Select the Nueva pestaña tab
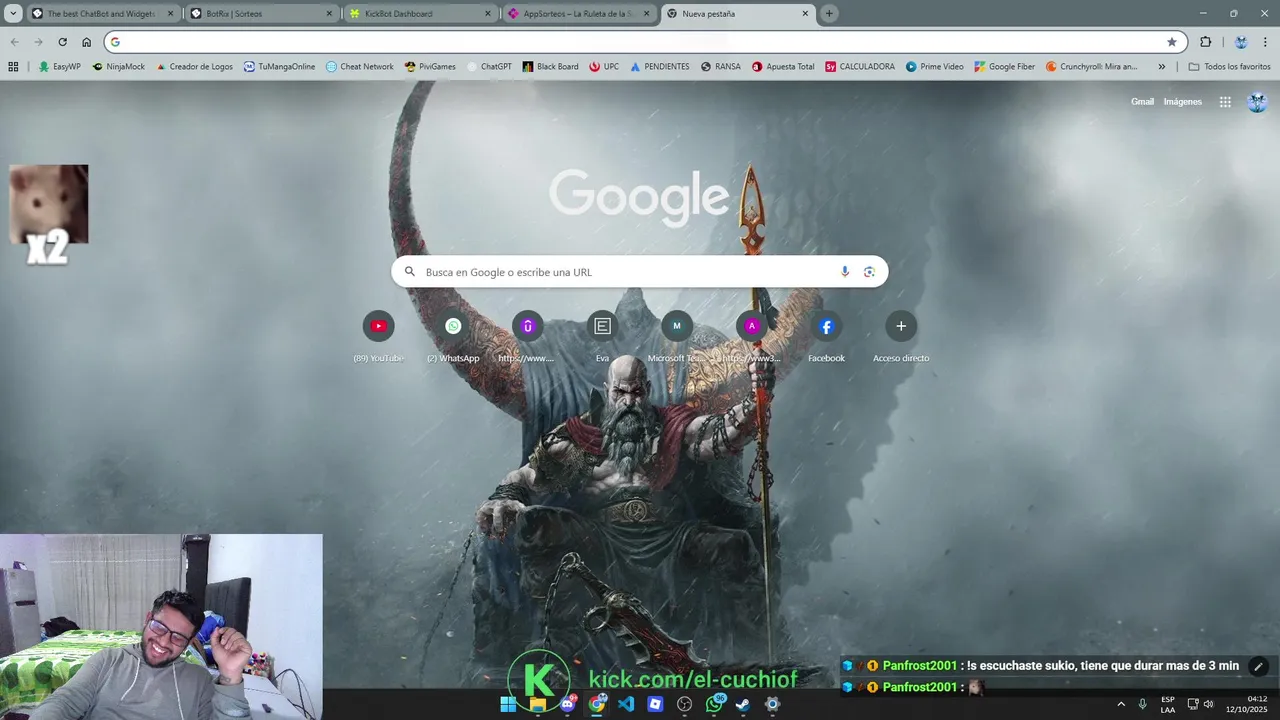The image size is (1280, 720). click(738, 14)
